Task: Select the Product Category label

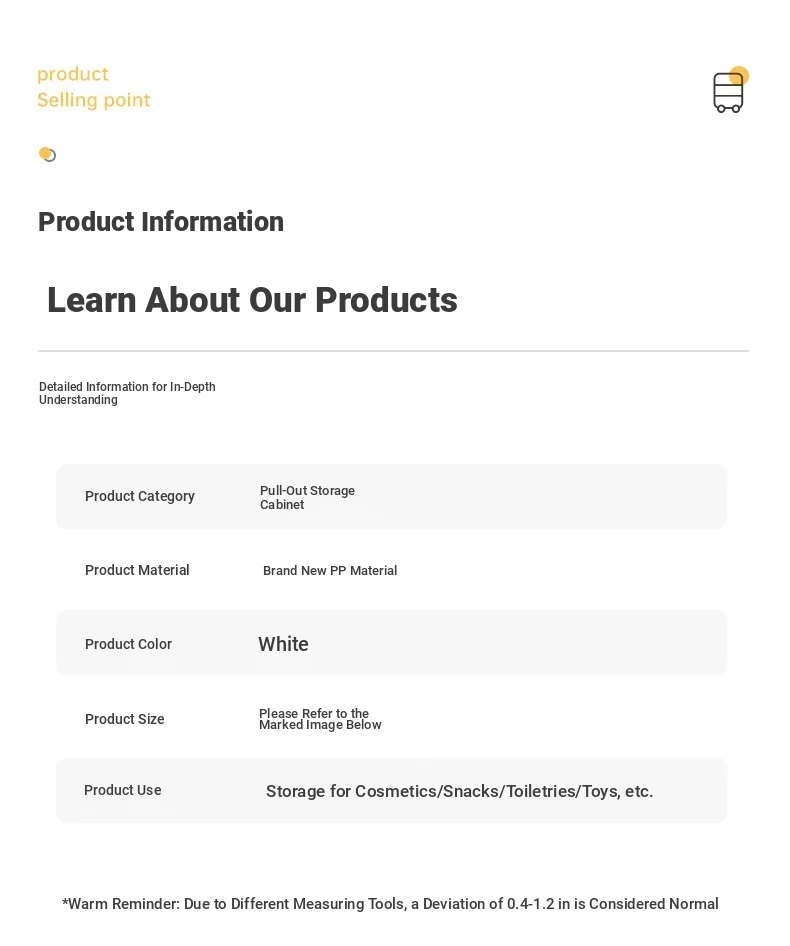Action: [x=139, y=496]
